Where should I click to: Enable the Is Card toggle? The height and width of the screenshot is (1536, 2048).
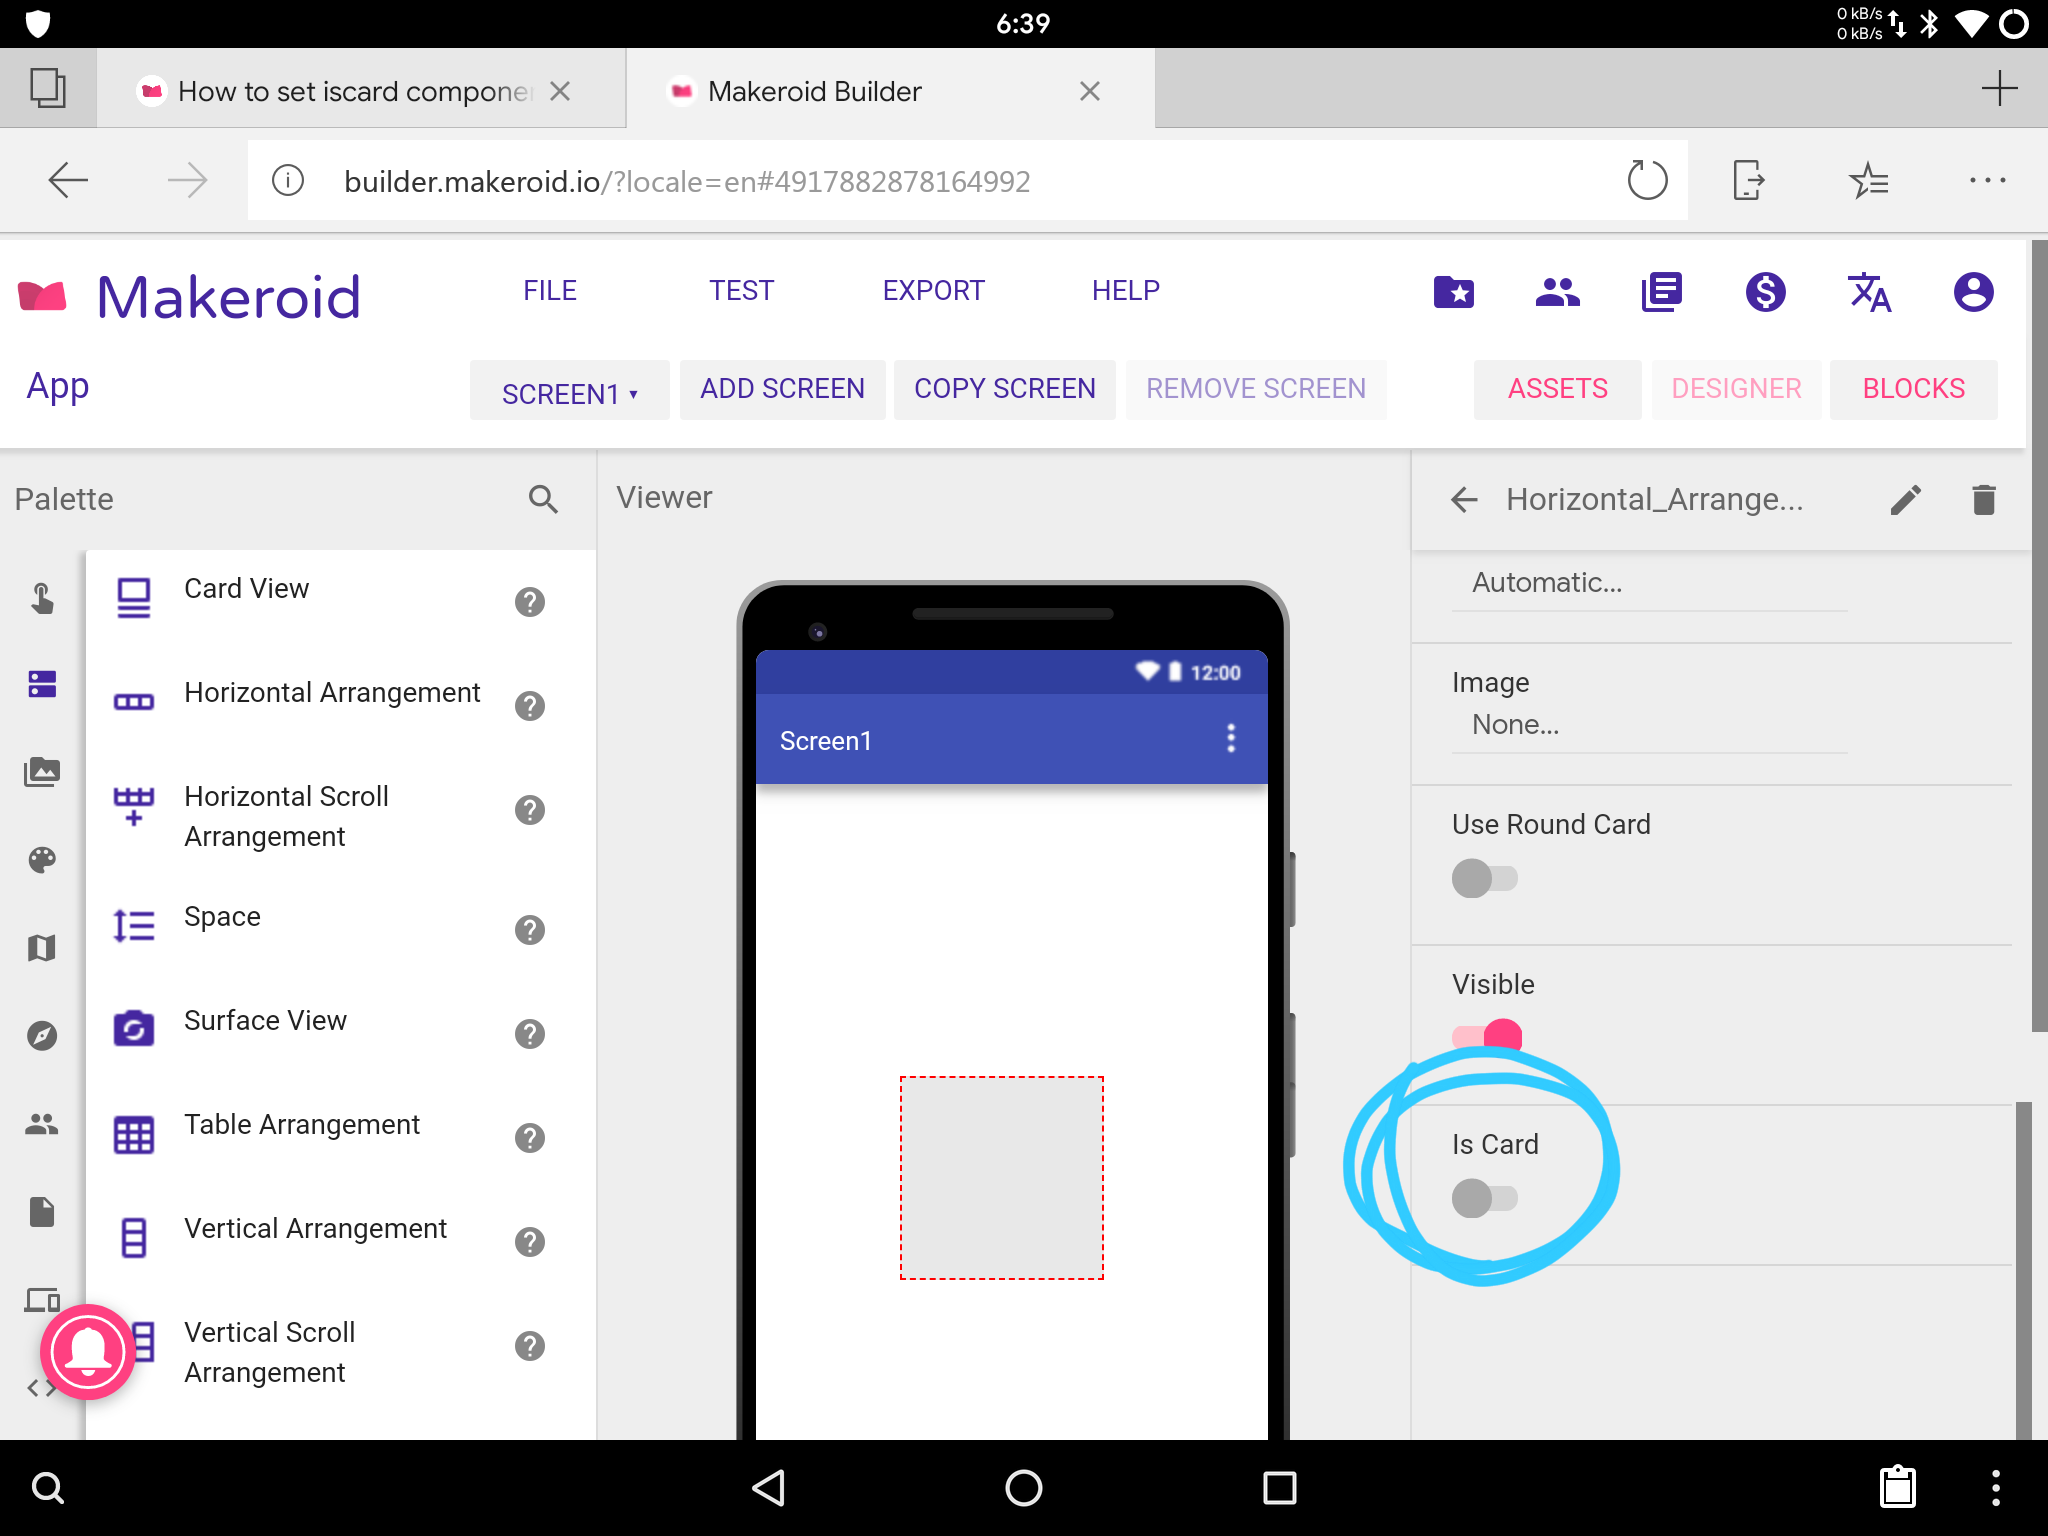[1484, 1197]
